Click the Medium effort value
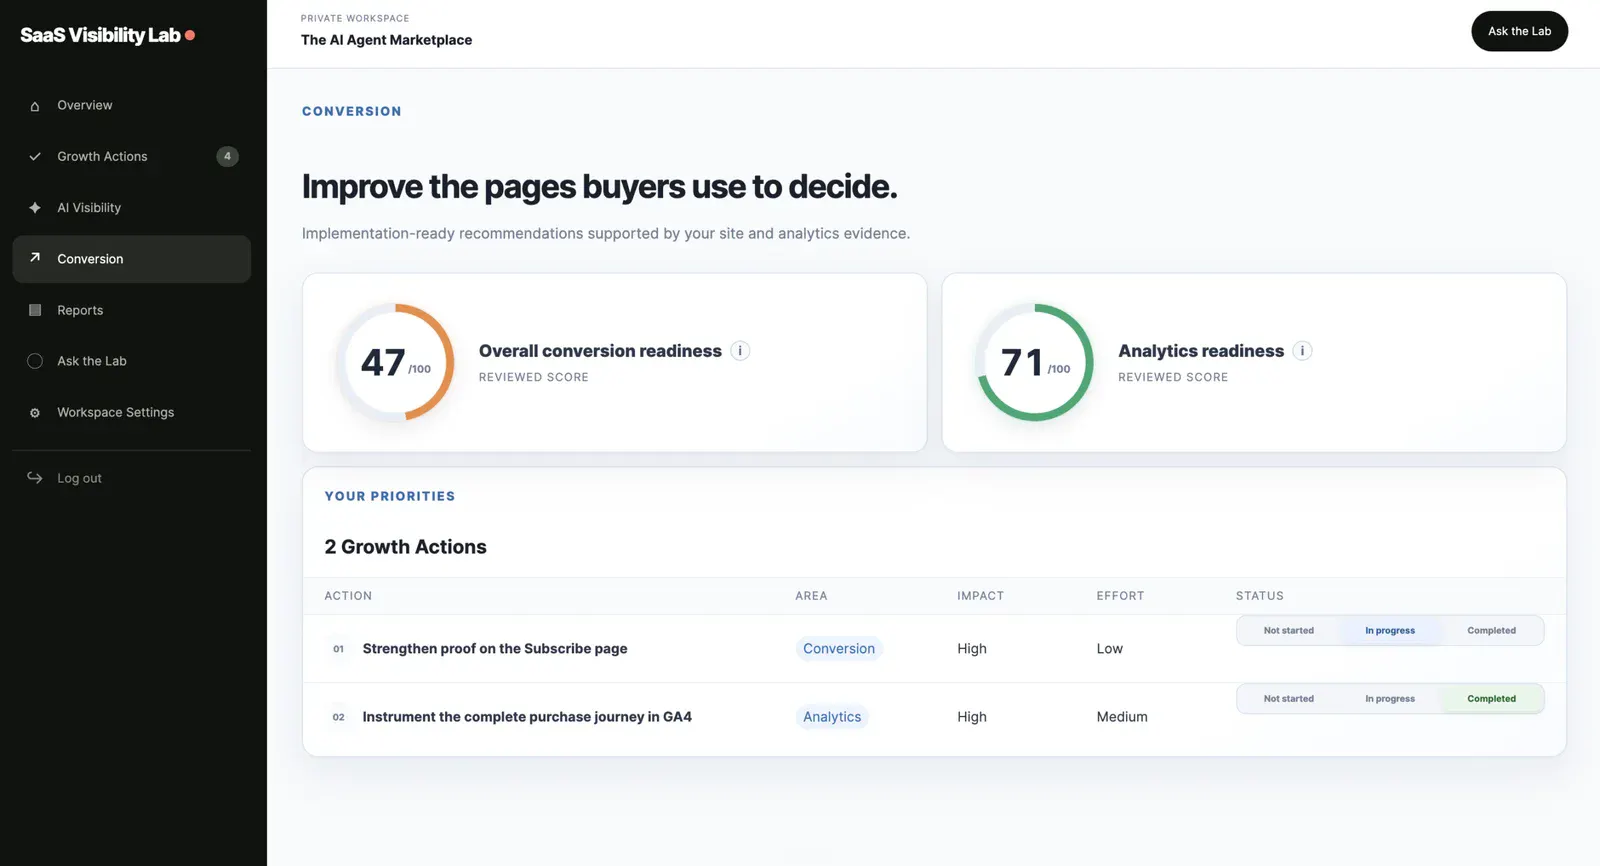The image size is (1600, 866). tap(1122, 717)
